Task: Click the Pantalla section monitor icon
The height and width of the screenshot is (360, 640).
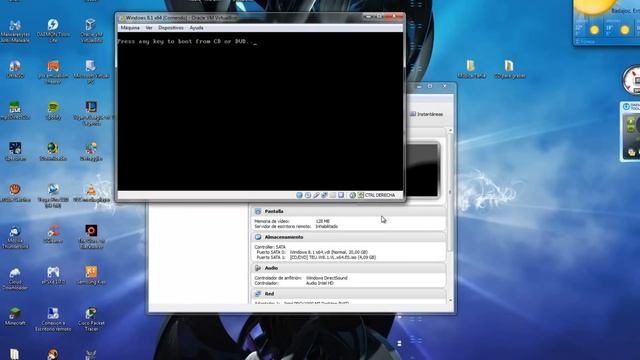Action: click(x=258, y=211)
